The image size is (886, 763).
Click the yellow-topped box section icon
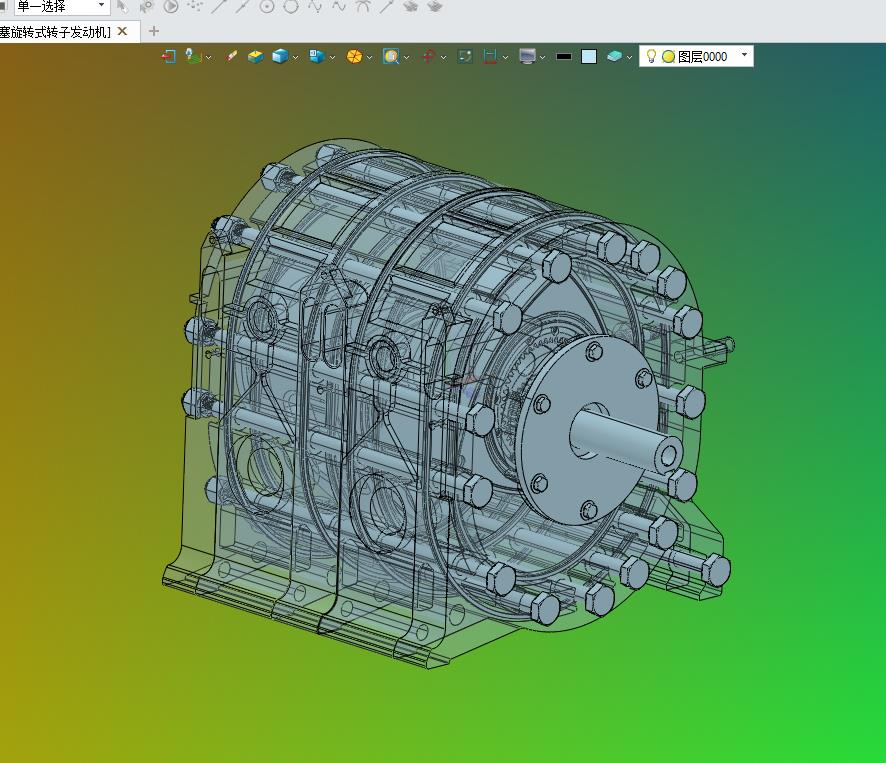coord(255,57)
